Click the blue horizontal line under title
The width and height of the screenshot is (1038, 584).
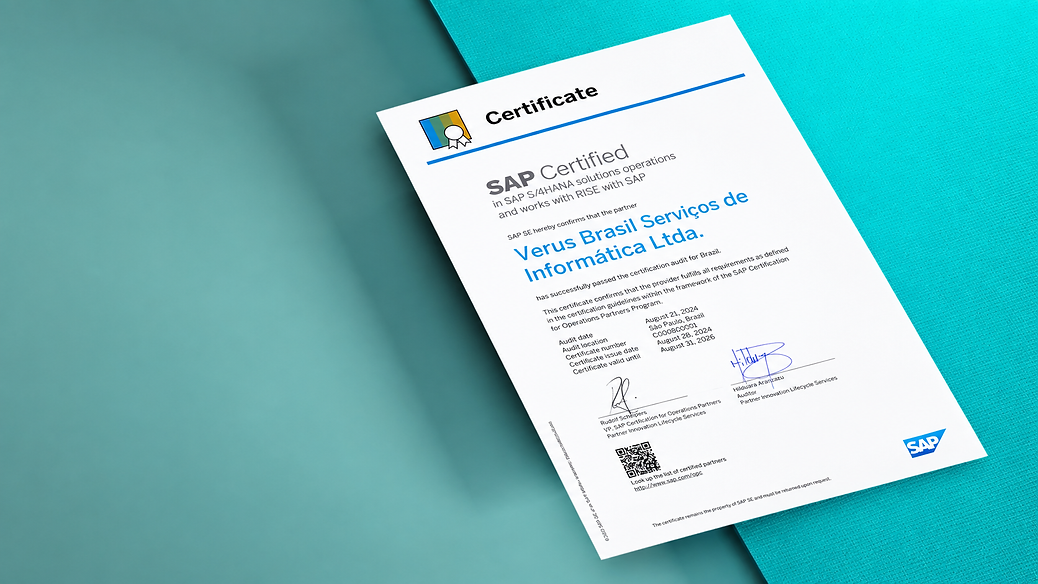pyautogui.click(x=586, y=119)
